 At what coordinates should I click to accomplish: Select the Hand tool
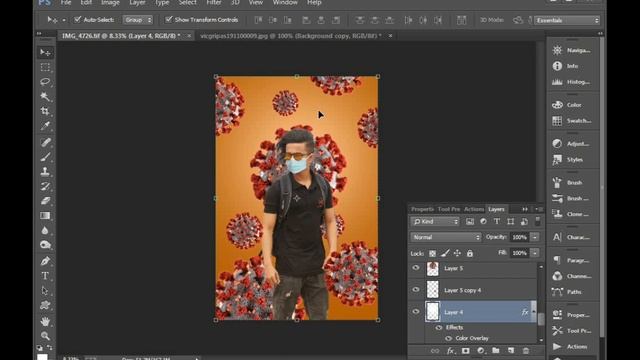[x=45, y=321]
